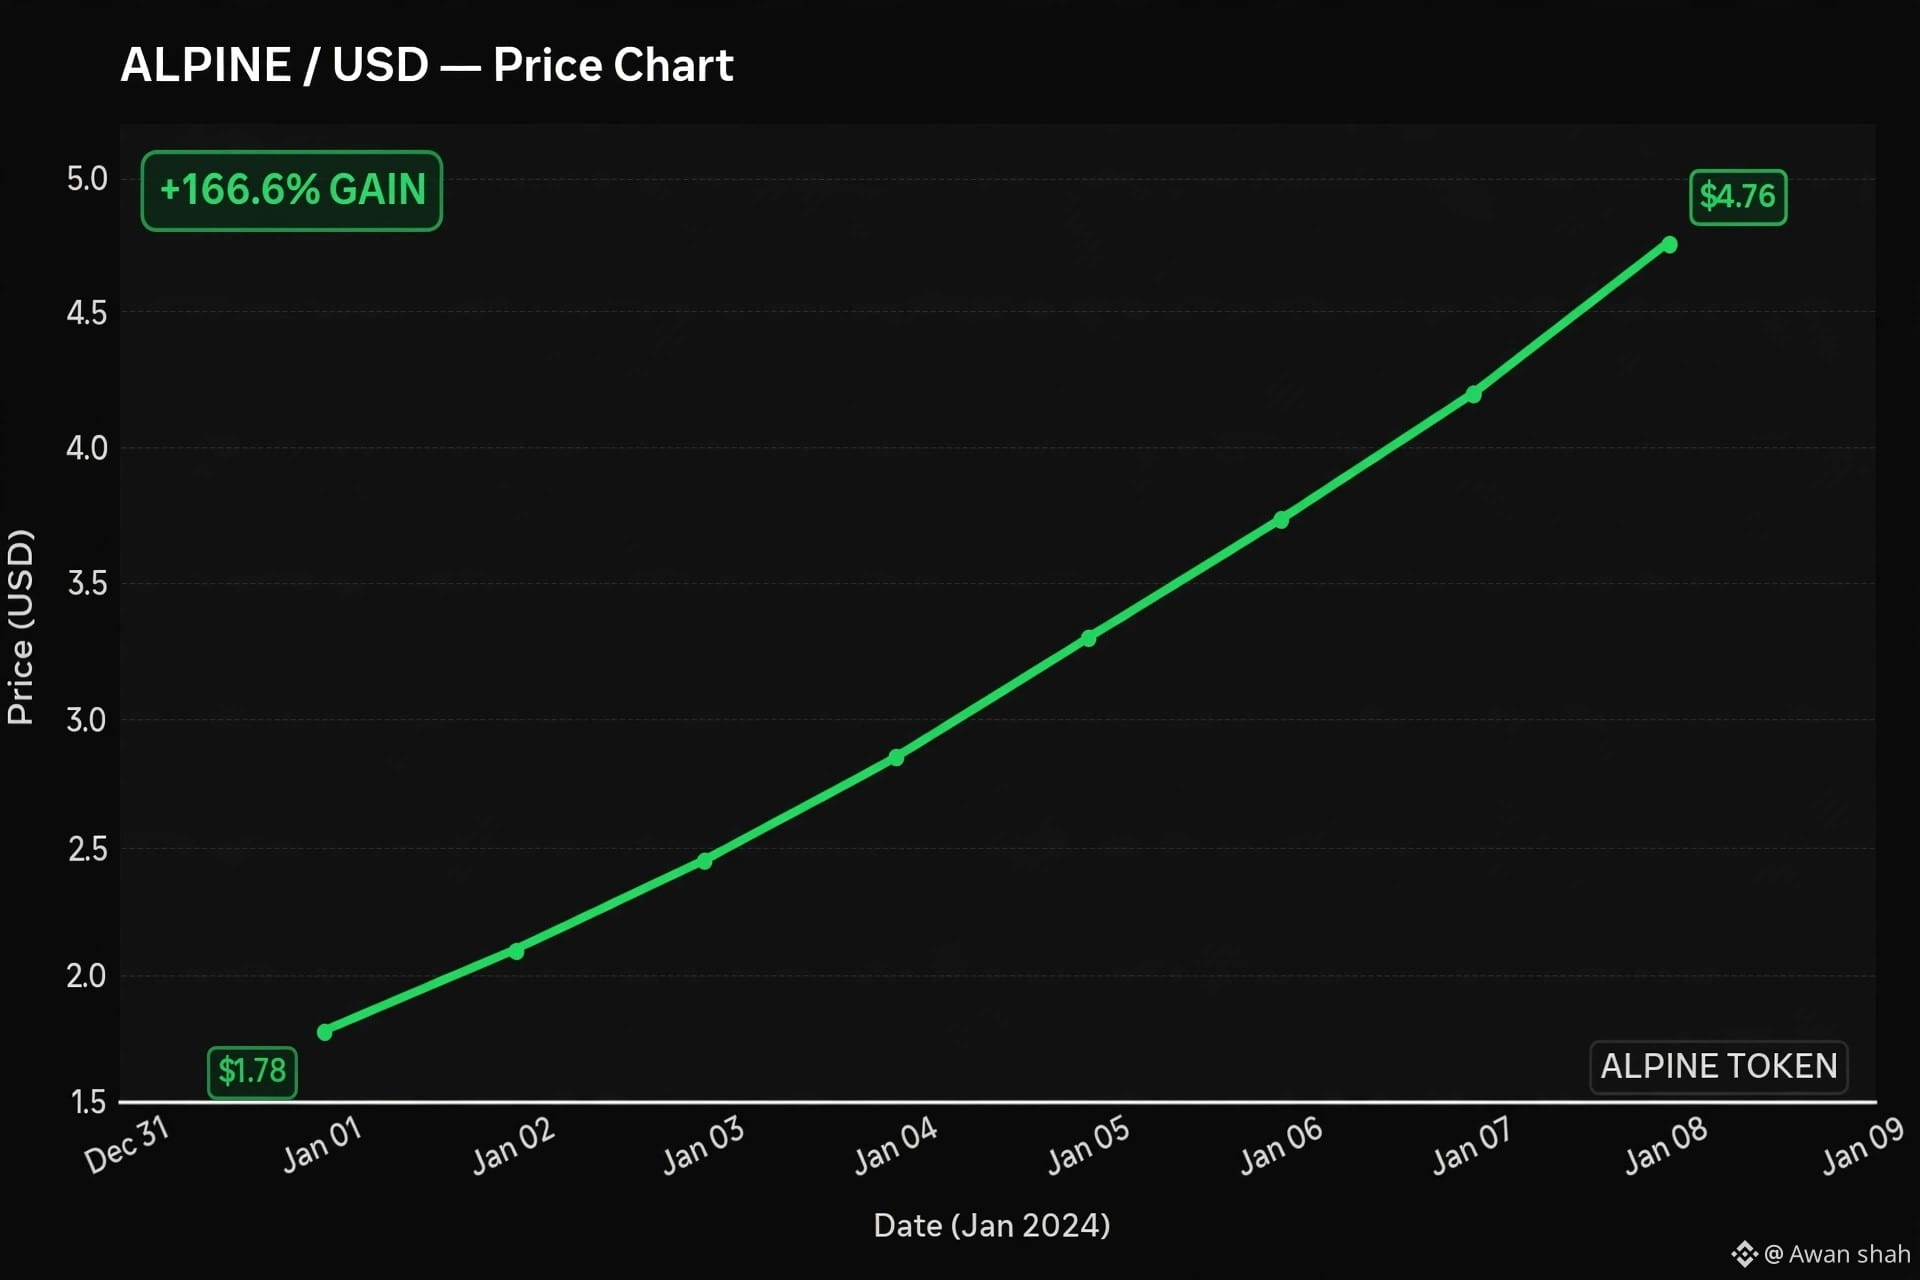Select the Jan 01 data point on line
This screenshot has width=1920, height=1280.
[325, 1032]
